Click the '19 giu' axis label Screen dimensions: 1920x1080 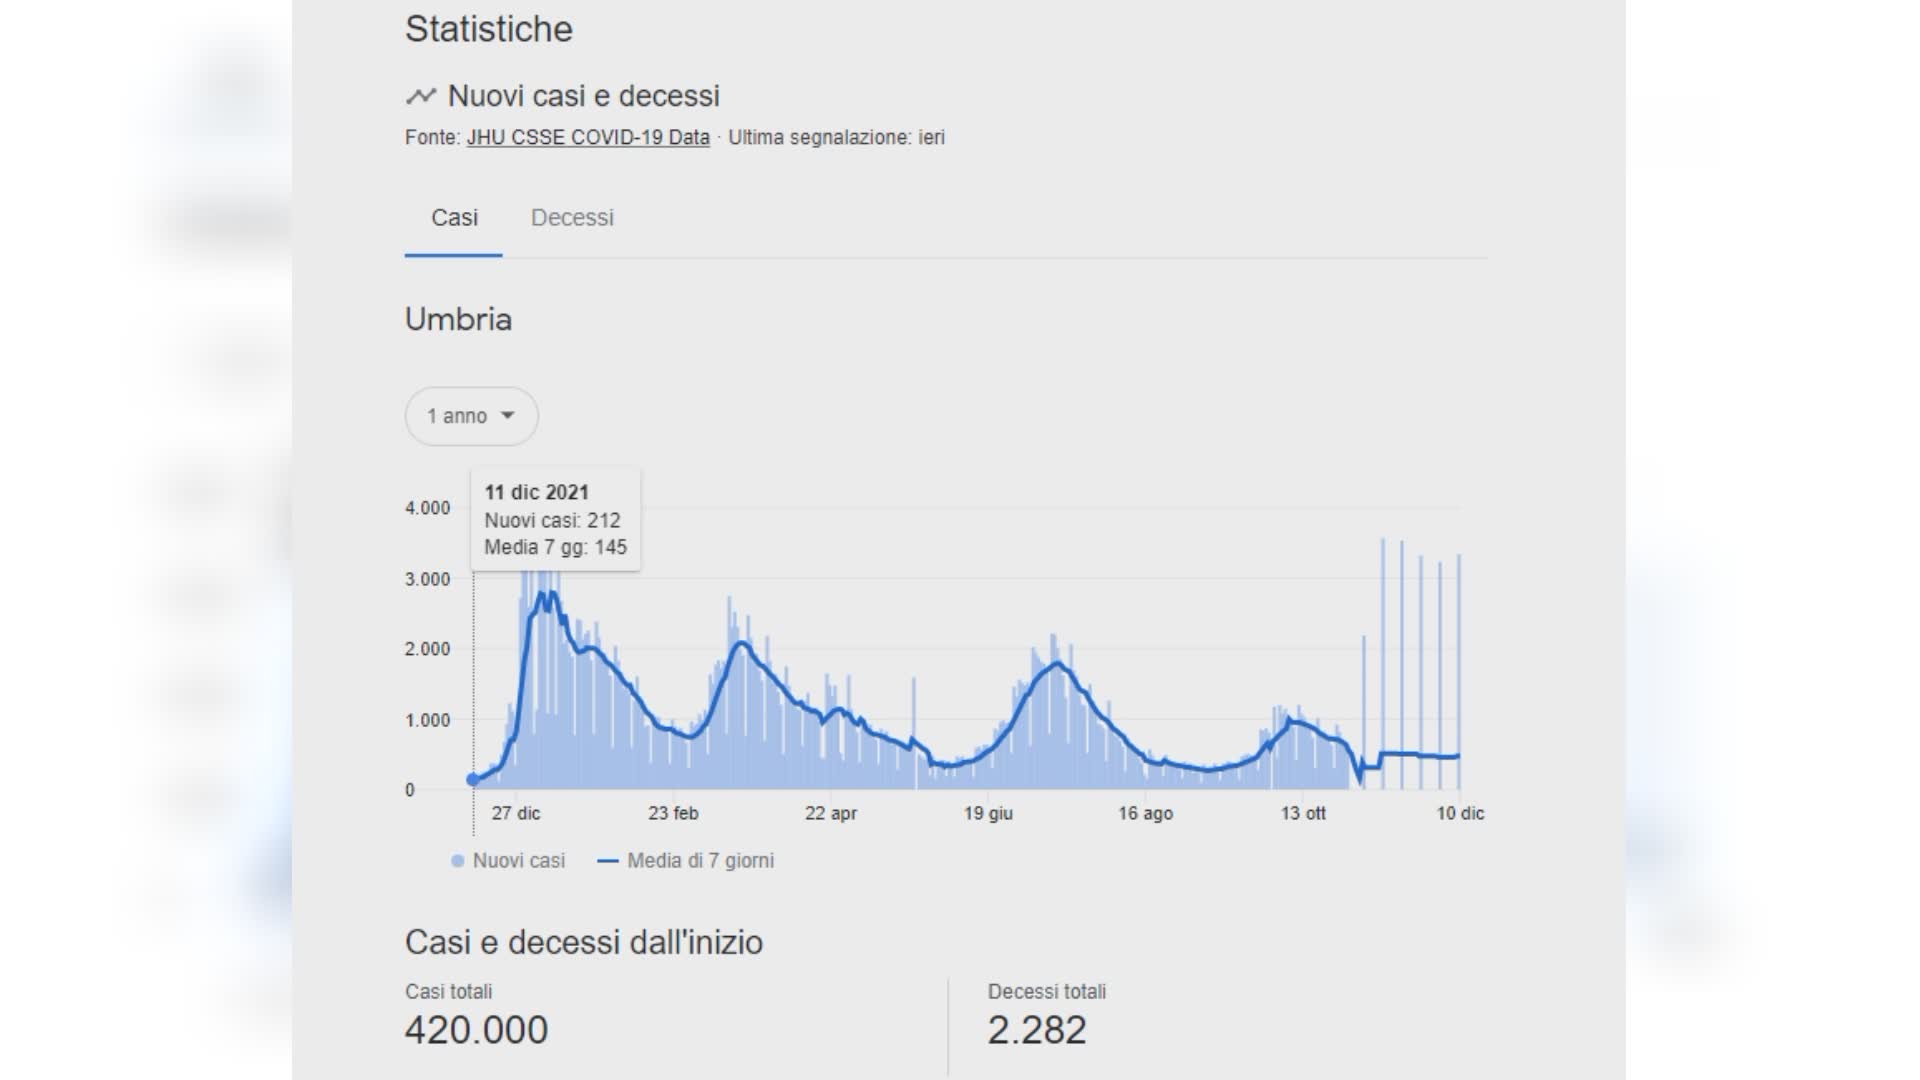coord(988,814)
